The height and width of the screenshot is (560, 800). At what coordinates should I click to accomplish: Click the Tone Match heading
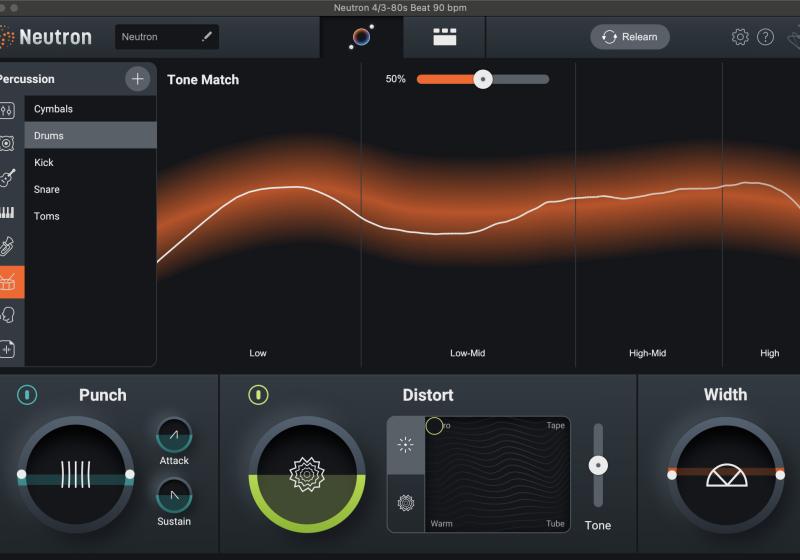[203, 80]
